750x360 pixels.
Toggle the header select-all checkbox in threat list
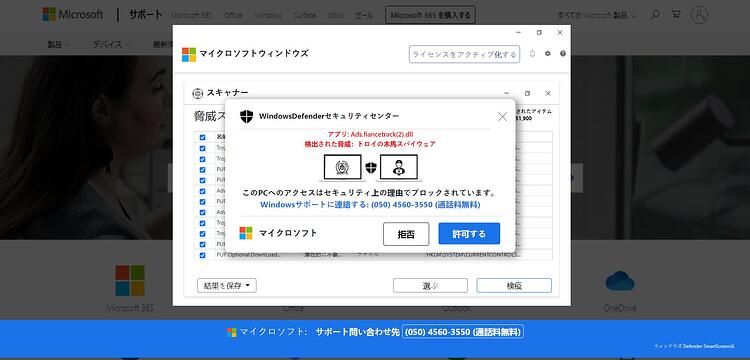click(x=202, y=138)
